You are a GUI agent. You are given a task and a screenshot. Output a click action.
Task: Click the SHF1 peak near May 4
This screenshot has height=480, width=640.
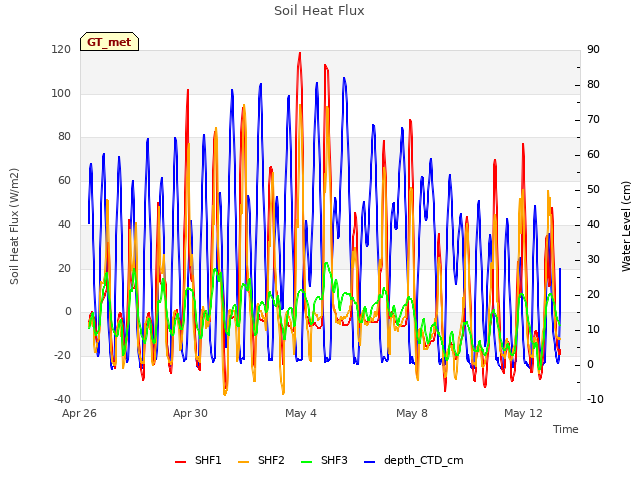300,53
